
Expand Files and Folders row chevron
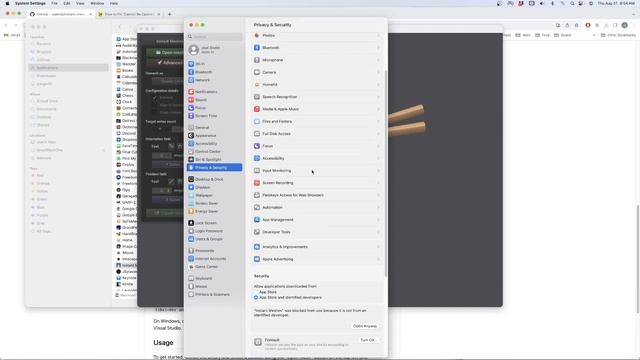point(378,121)
